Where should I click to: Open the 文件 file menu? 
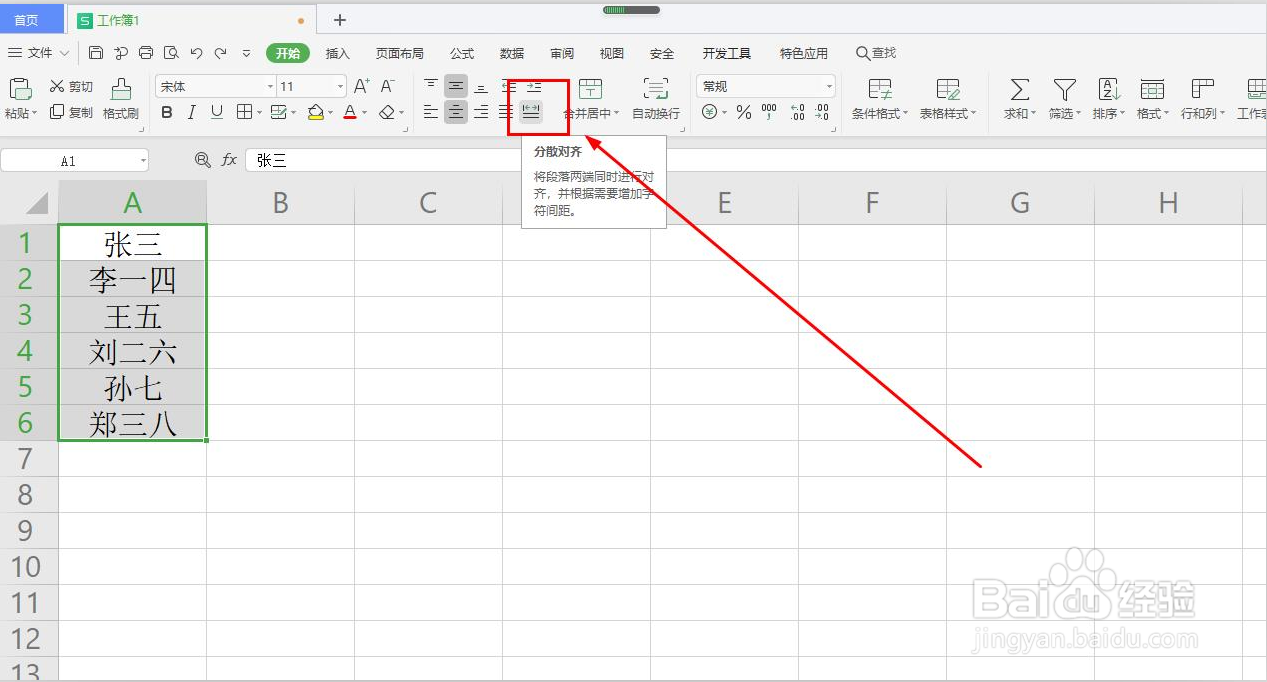click(39, 53)
